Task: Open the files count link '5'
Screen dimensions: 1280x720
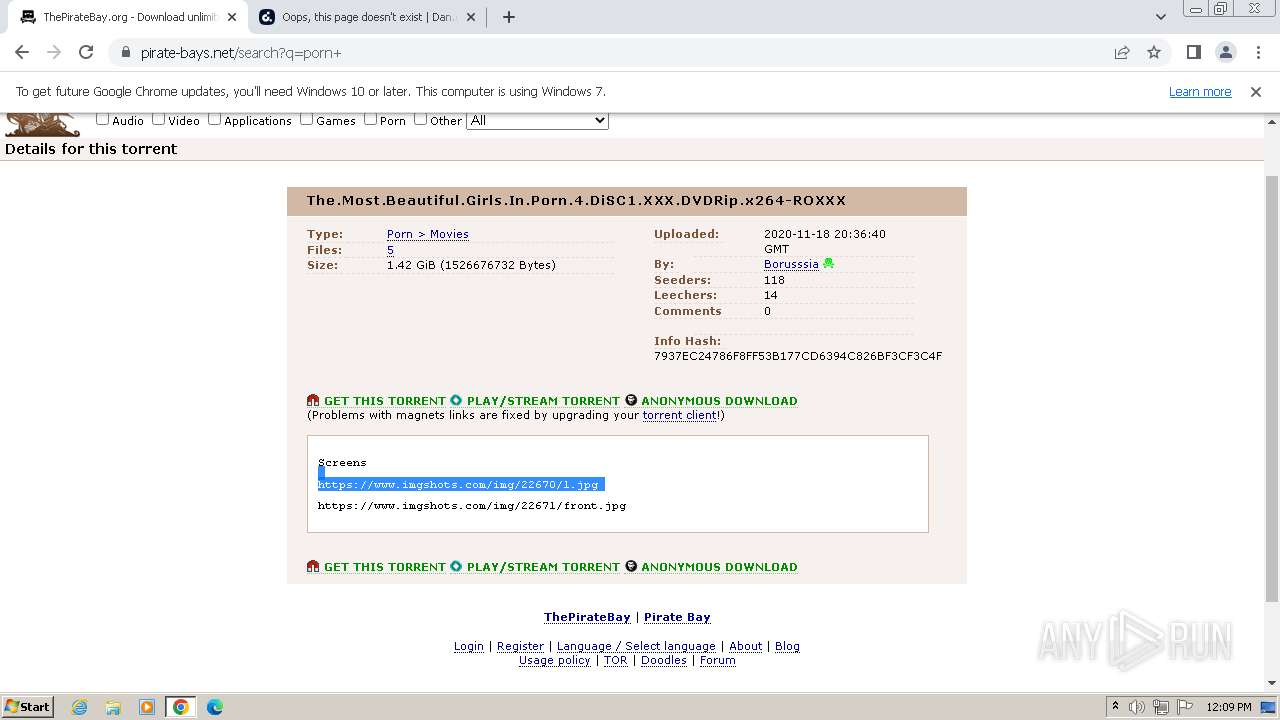Action: point(390,250)
